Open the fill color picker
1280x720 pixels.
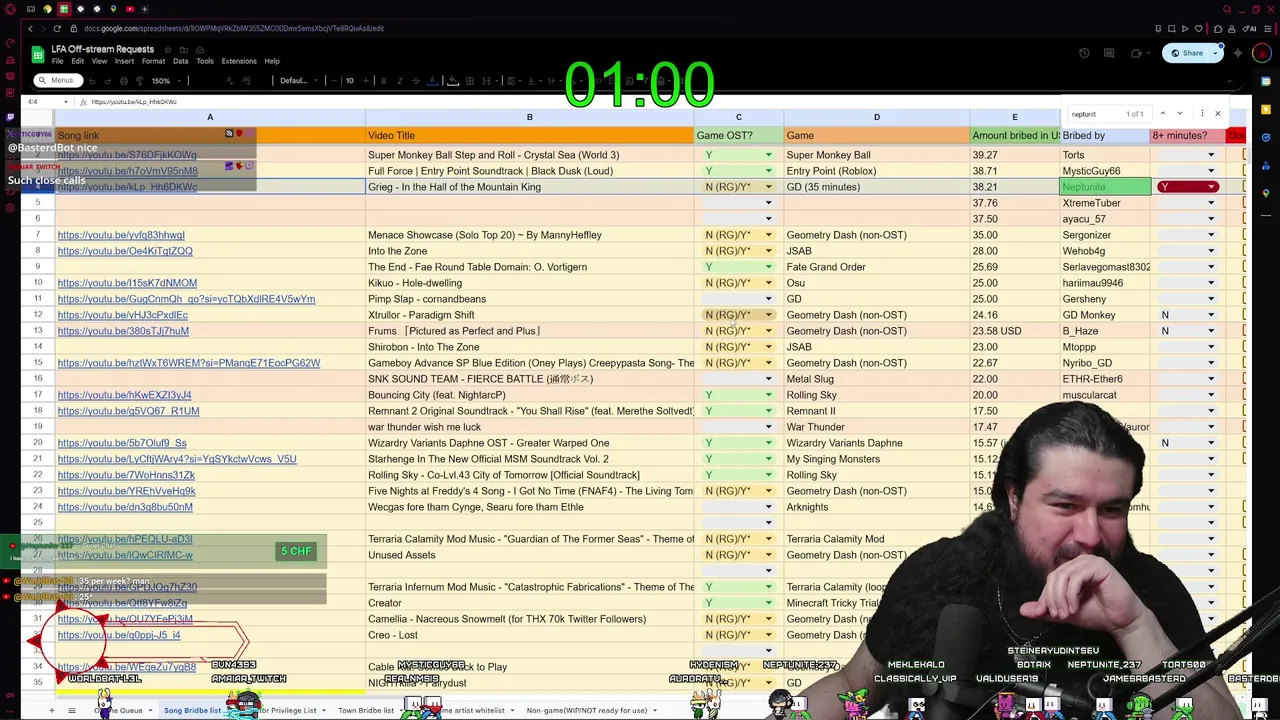click(x=453, y=81)
